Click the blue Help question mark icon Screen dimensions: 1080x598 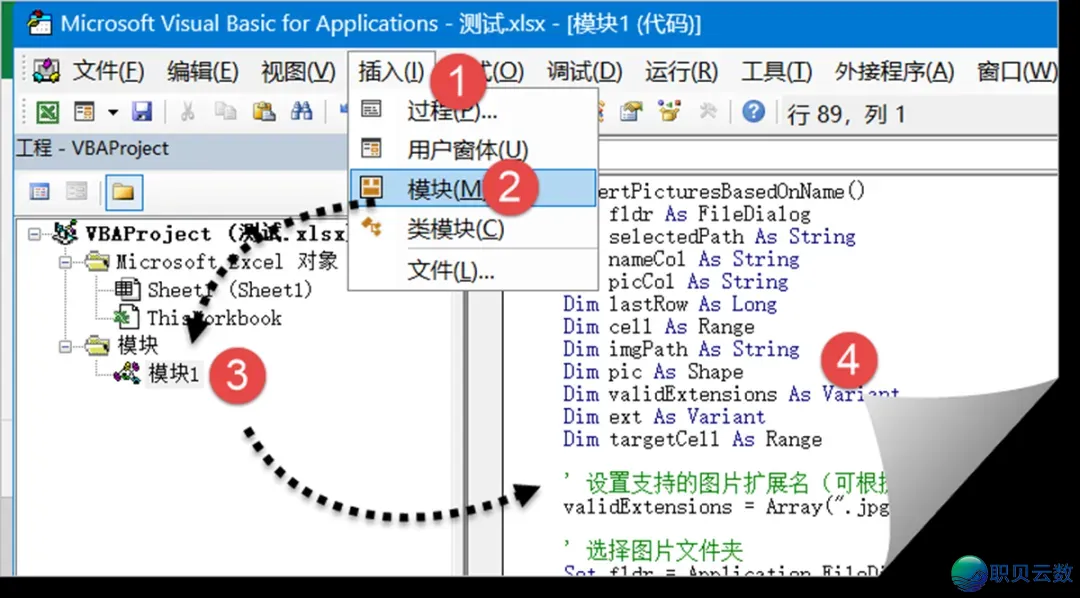pyautogui.click(x=754, y=111)
